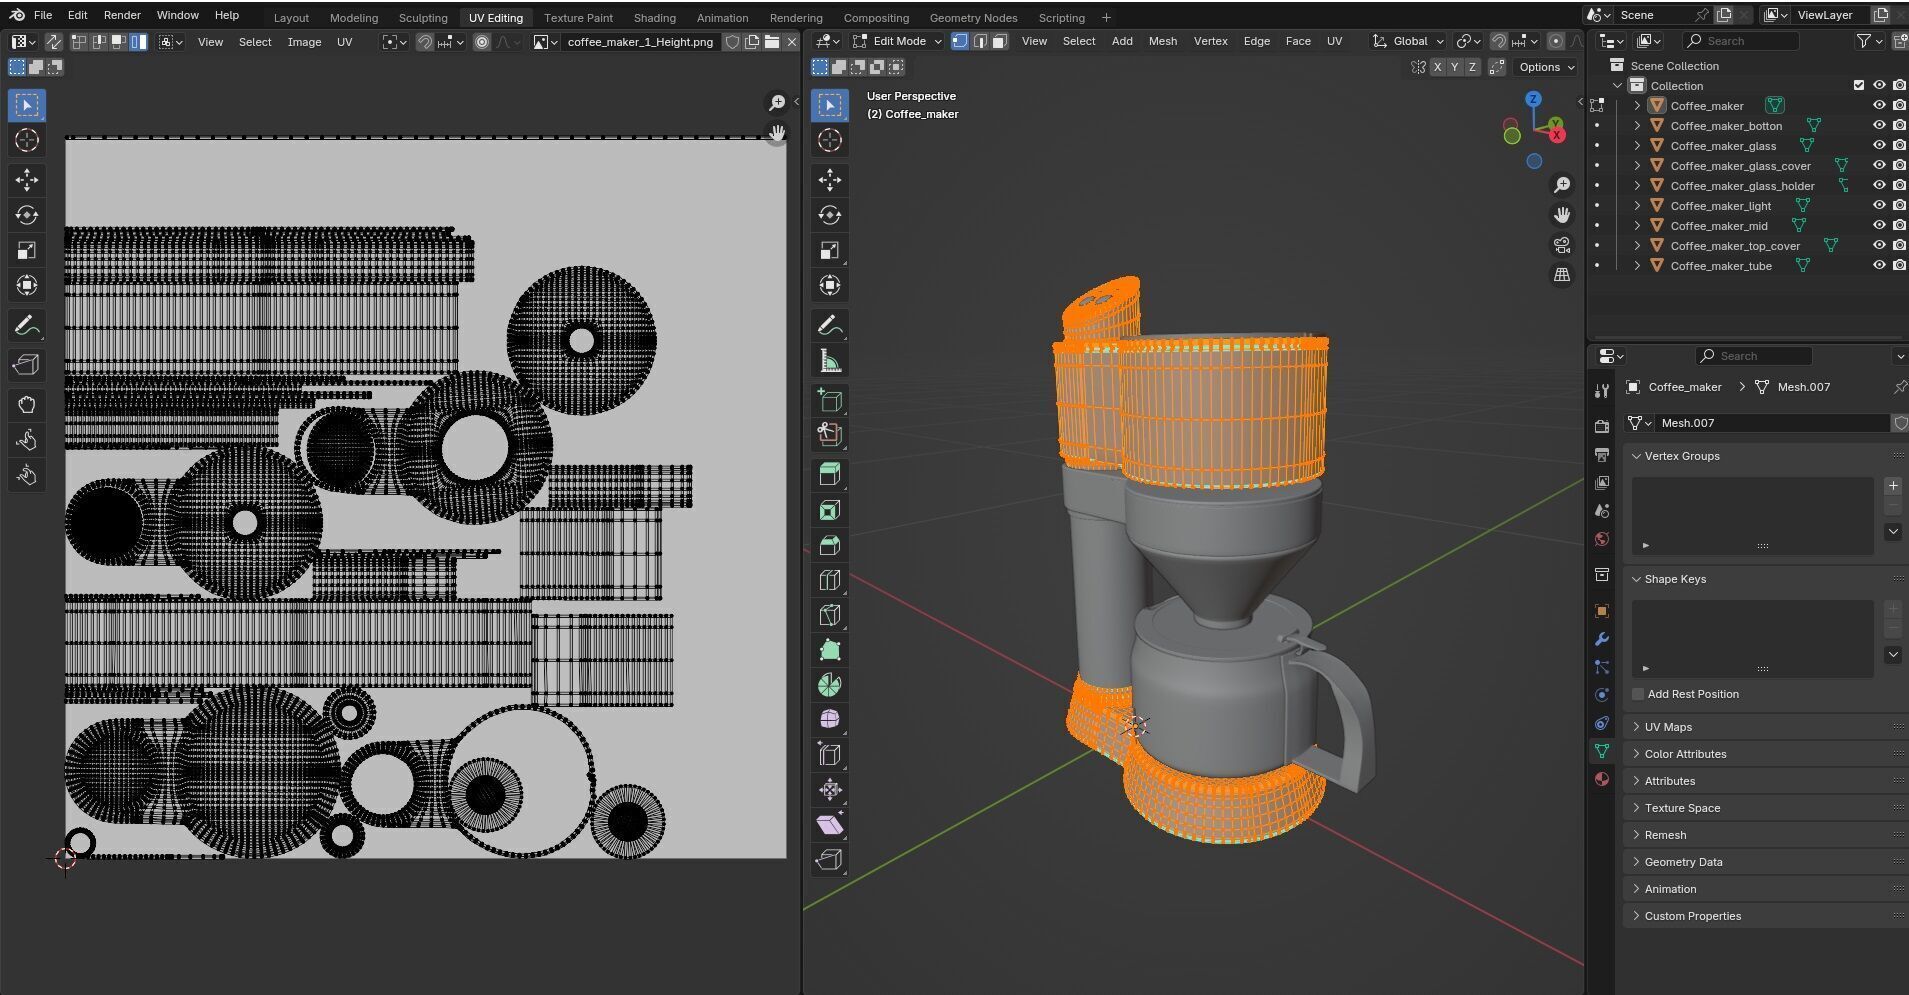The height and width of the screenshot is (995, 1909).
Task: Select the Rotate tool in 3D viewport
Action: coord(829,215)
